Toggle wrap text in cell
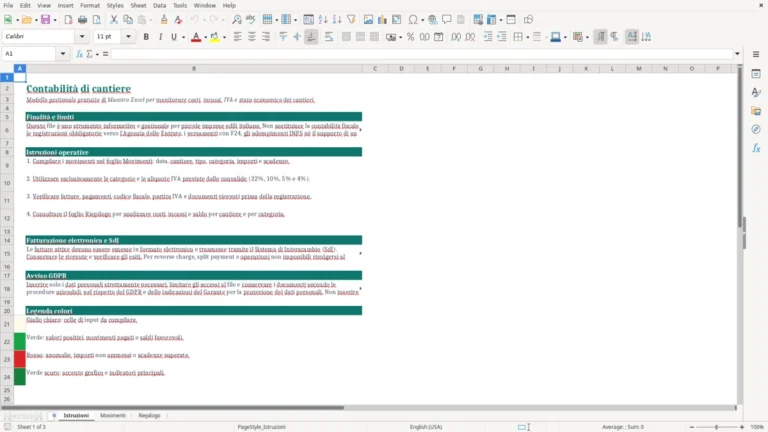Viewport: 768px width, 432px height. coord(329,37)
